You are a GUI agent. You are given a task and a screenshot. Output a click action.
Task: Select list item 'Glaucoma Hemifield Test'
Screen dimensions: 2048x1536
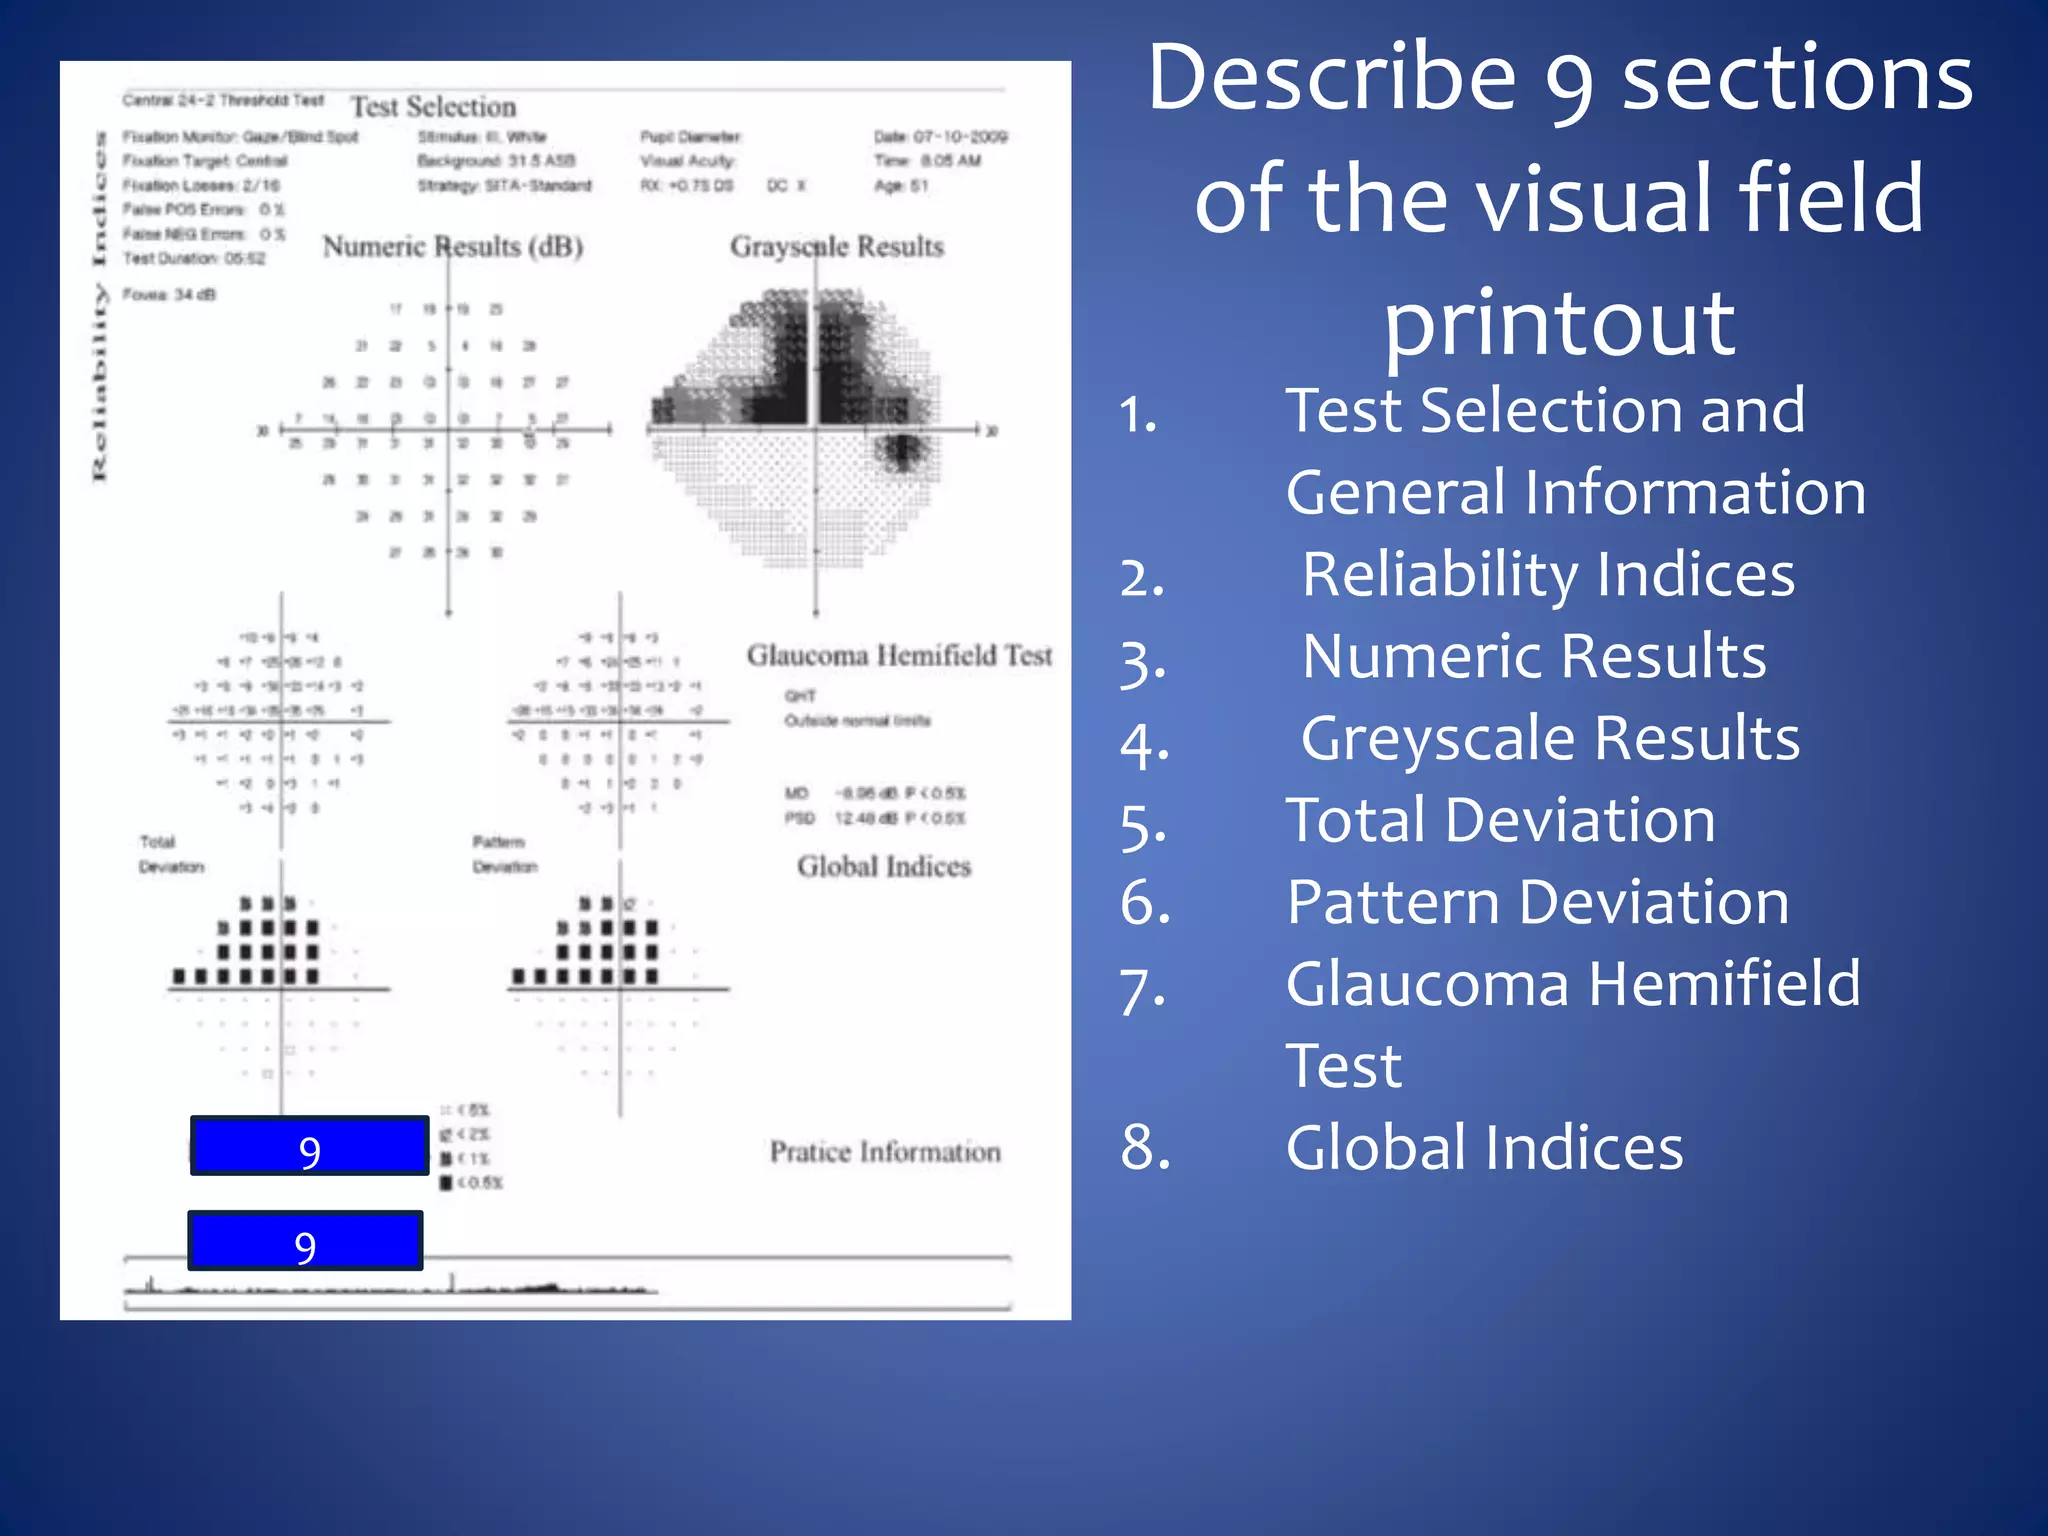click(1573, 1024)
